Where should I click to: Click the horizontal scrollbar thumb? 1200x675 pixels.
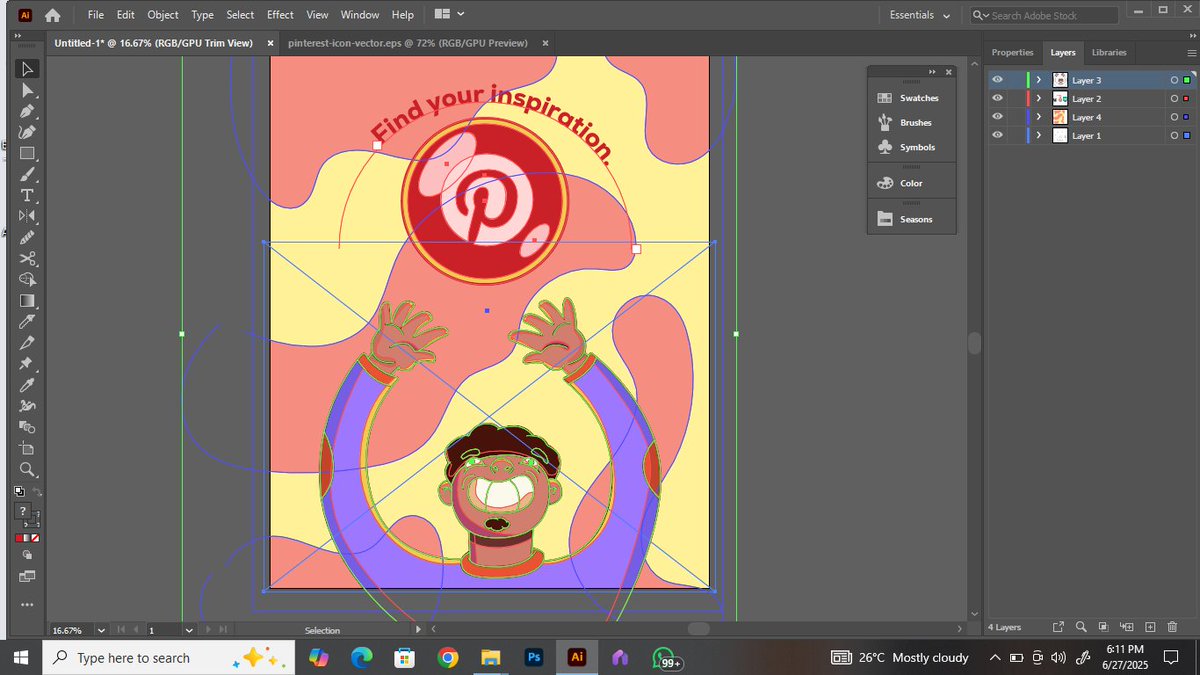[x=698, y=629]
